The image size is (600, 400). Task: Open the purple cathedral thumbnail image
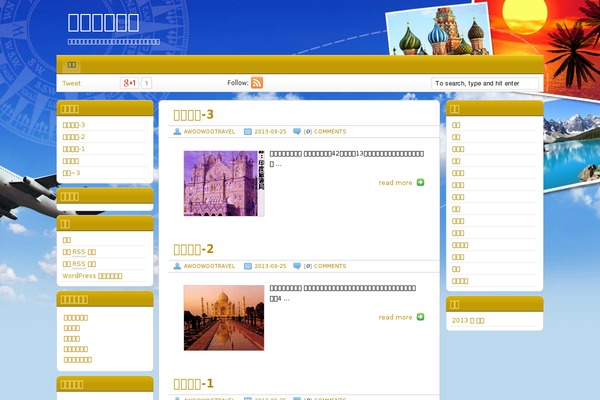(224, 183)
